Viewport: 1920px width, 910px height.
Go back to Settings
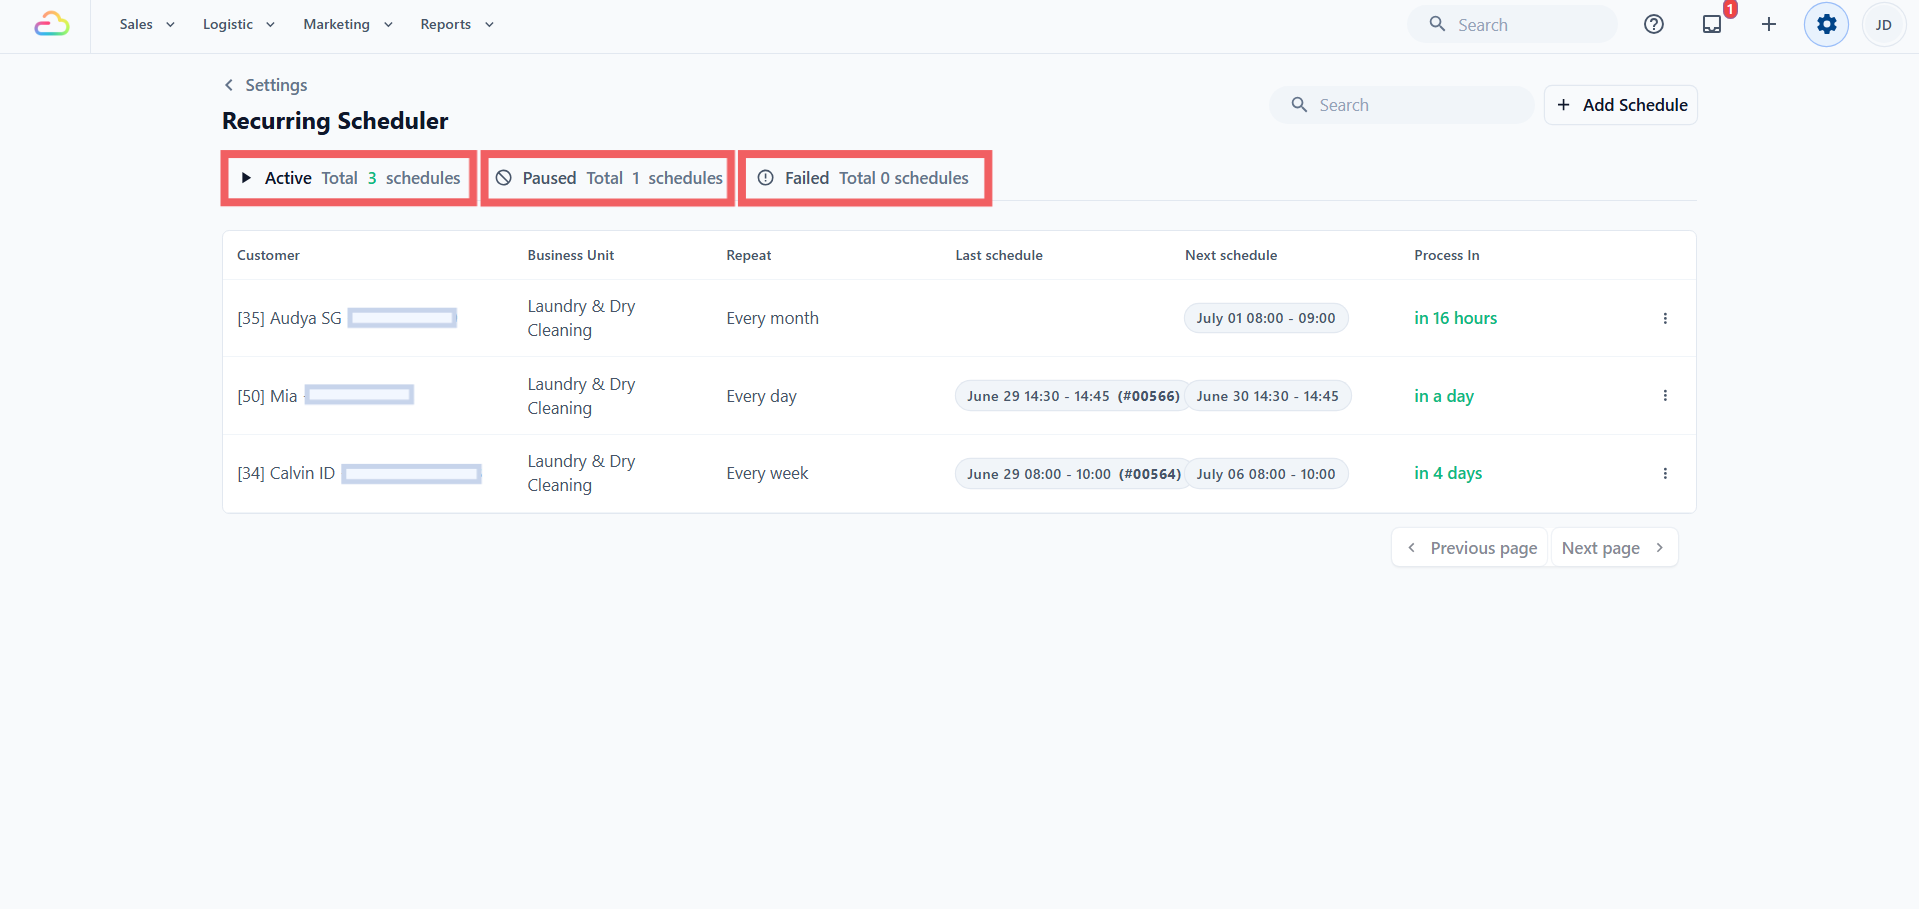[x=265, y=85]
